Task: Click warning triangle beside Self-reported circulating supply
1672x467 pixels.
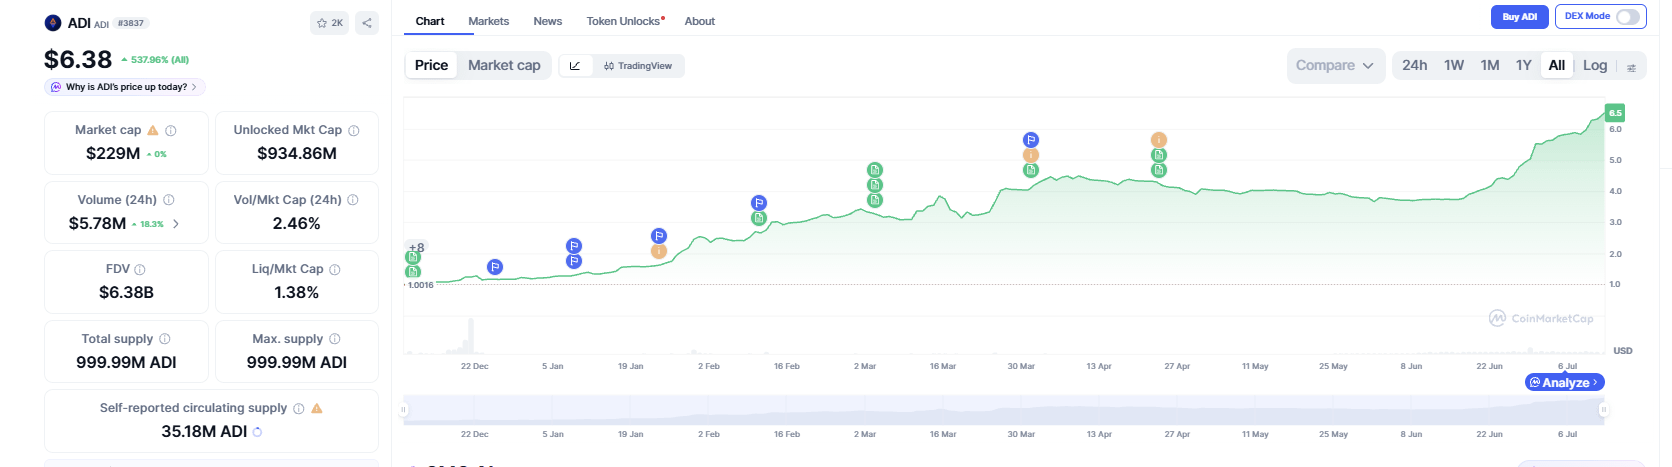Action: [x=317, y=408]
